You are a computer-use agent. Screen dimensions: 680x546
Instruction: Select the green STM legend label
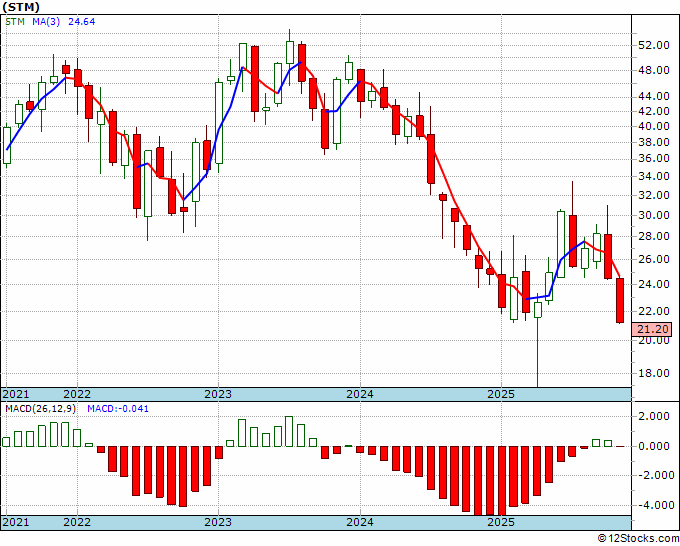pyautogui.click(x=15, y=22)
